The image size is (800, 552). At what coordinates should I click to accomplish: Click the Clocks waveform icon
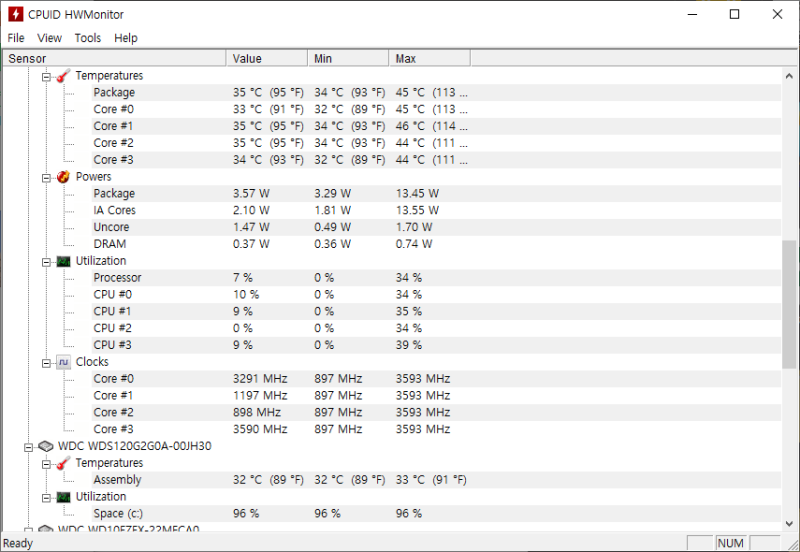(x=63, y=362)
